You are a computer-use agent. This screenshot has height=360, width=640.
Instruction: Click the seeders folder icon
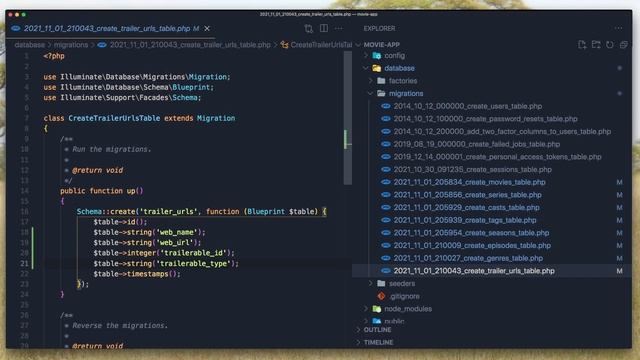tap(381, 283)
